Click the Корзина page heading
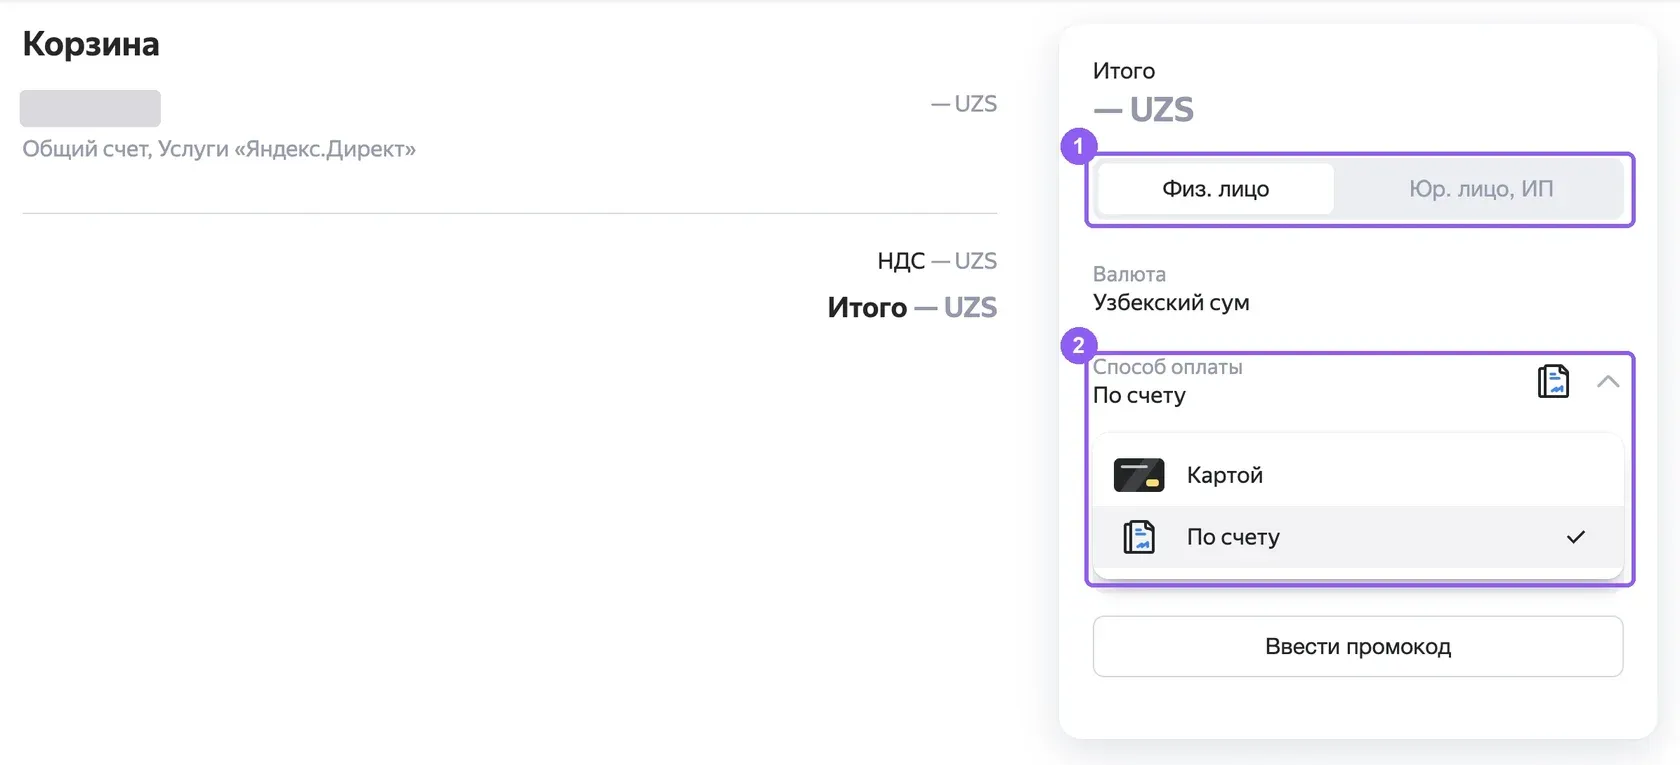 91,44
